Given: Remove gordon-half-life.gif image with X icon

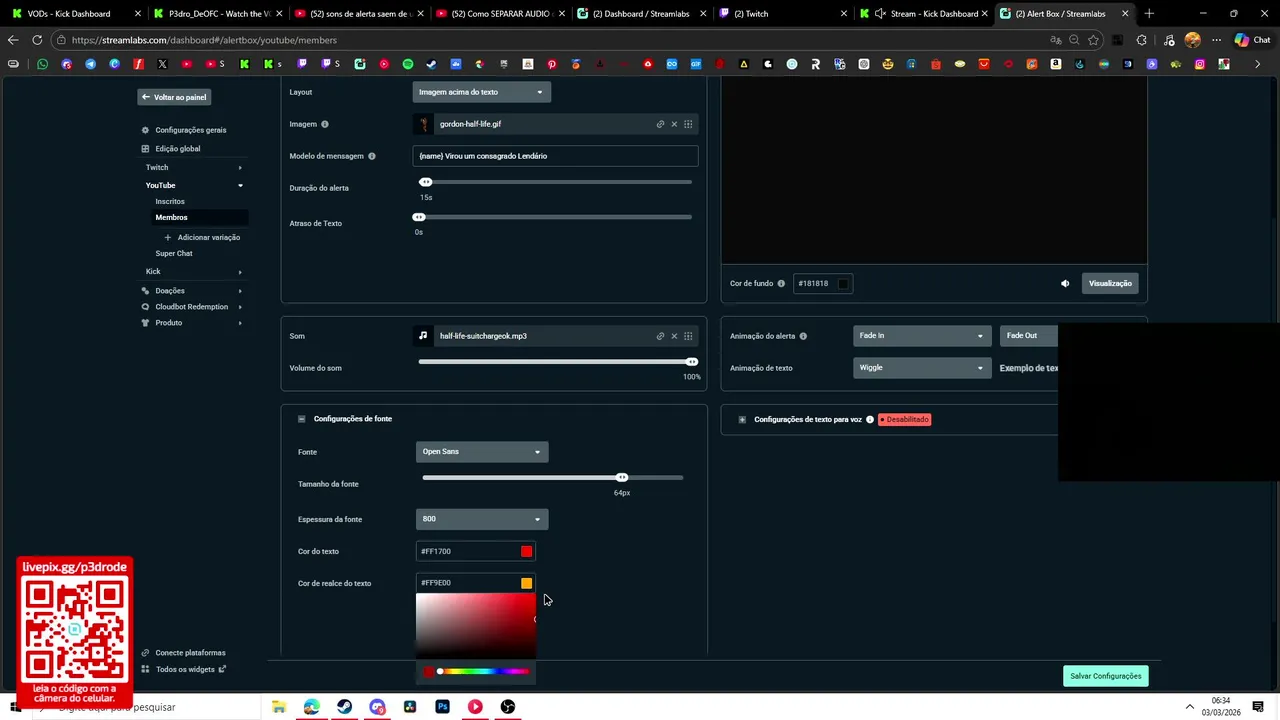Looking at the screenshot, I should click(x=674, y=124).
